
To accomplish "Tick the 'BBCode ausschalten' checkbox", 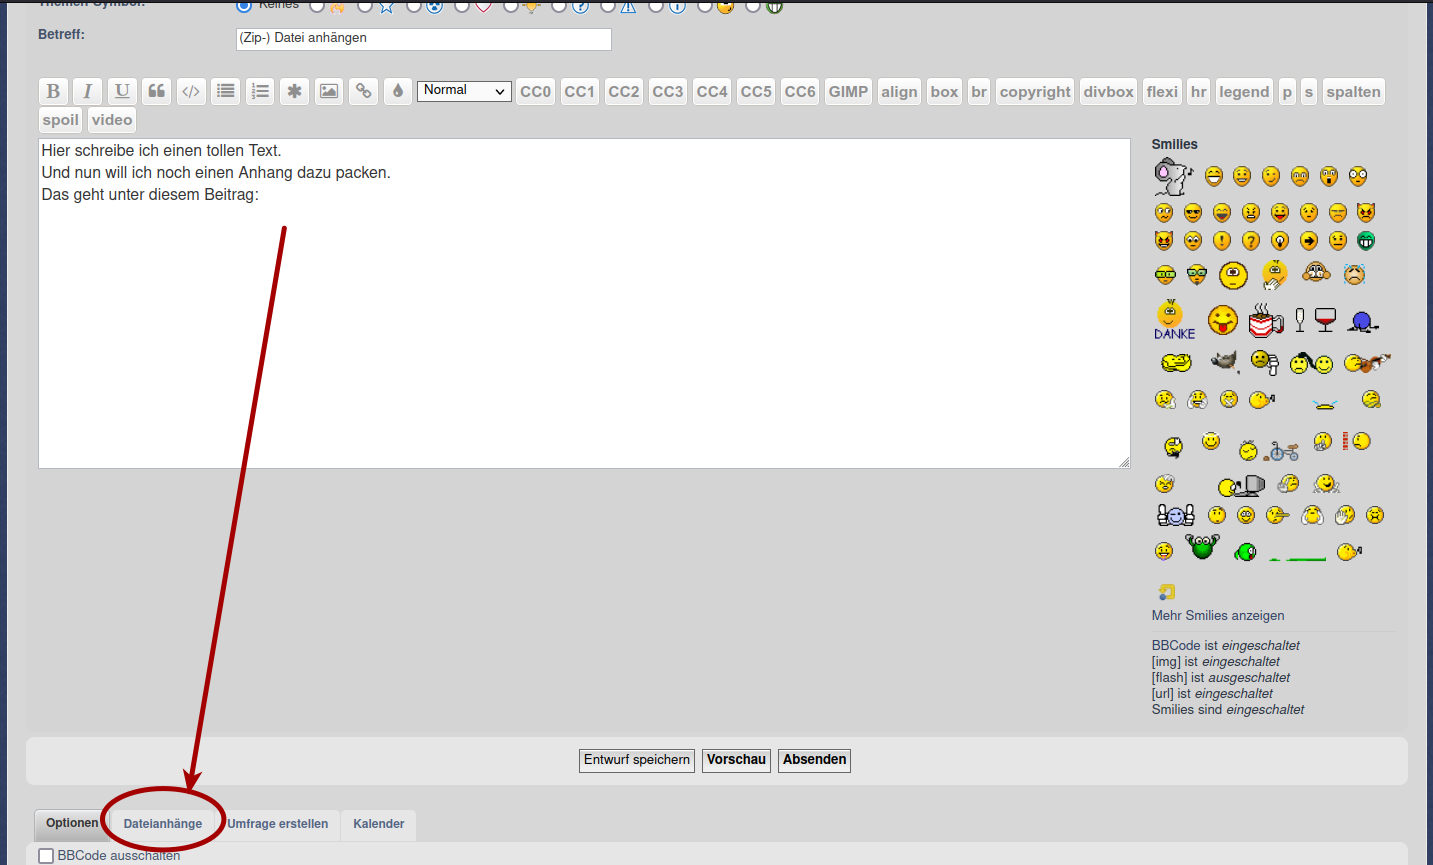I will click(46, 856).
